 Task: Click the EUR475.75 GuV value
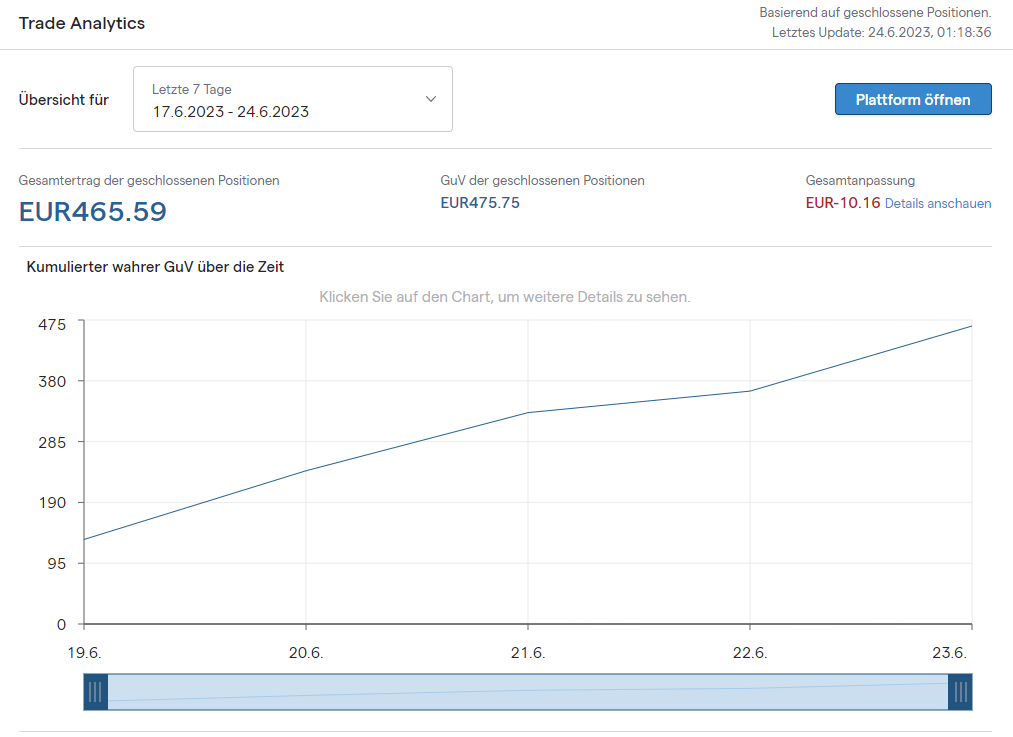click(480, 203)
